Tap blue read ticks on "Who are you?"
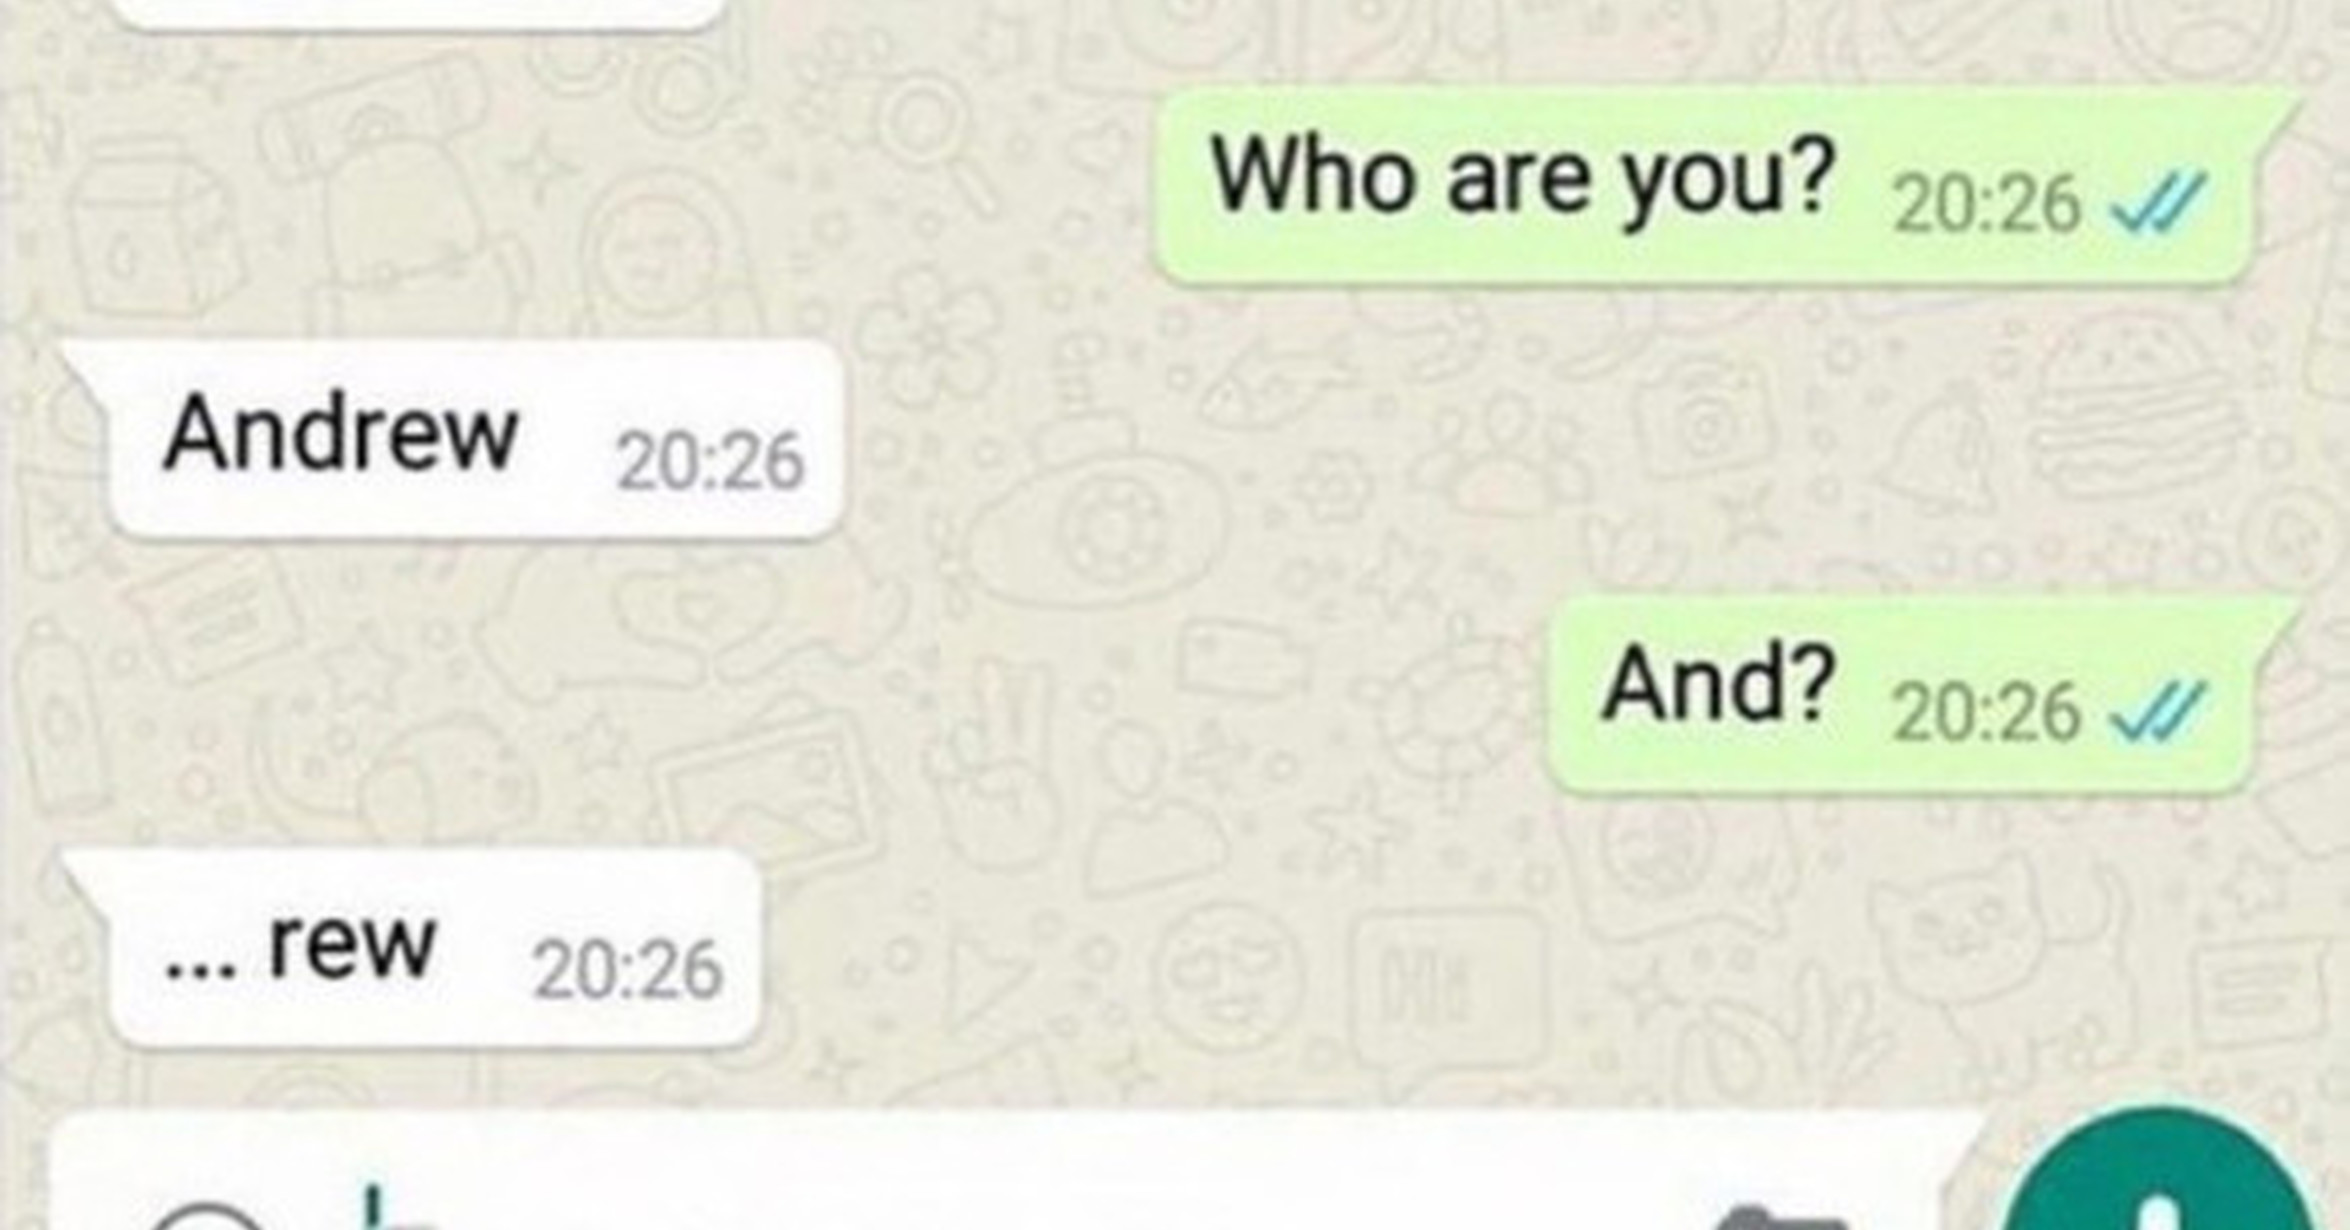 (2157, 203)
